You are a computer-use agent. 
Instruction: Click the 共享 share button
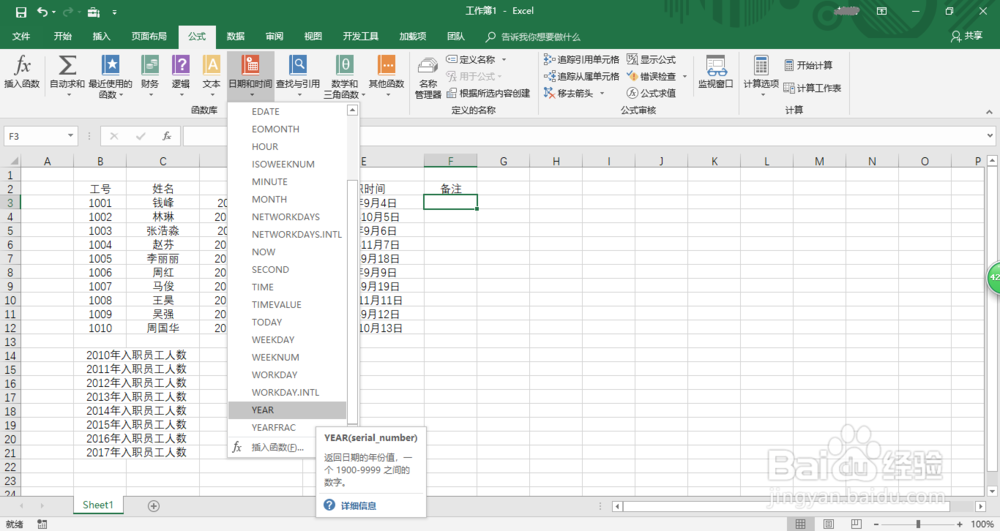tap(966, 36)
